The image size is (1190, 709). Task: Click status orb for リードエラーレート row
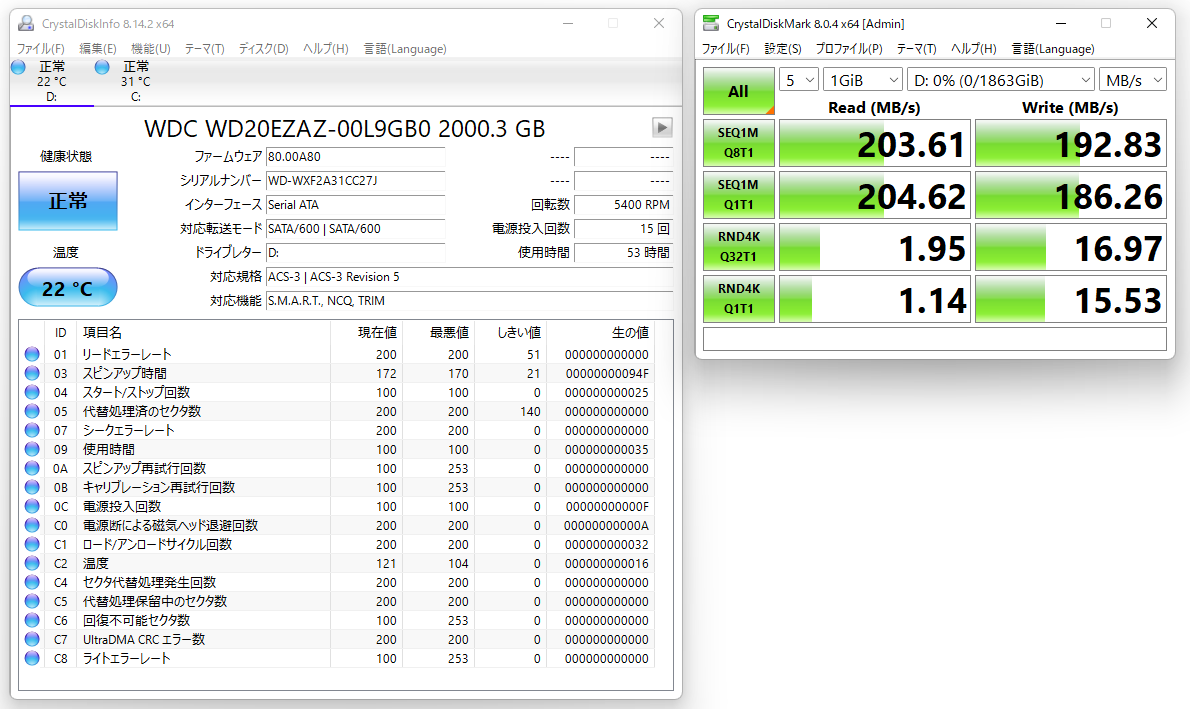(32, 354)
